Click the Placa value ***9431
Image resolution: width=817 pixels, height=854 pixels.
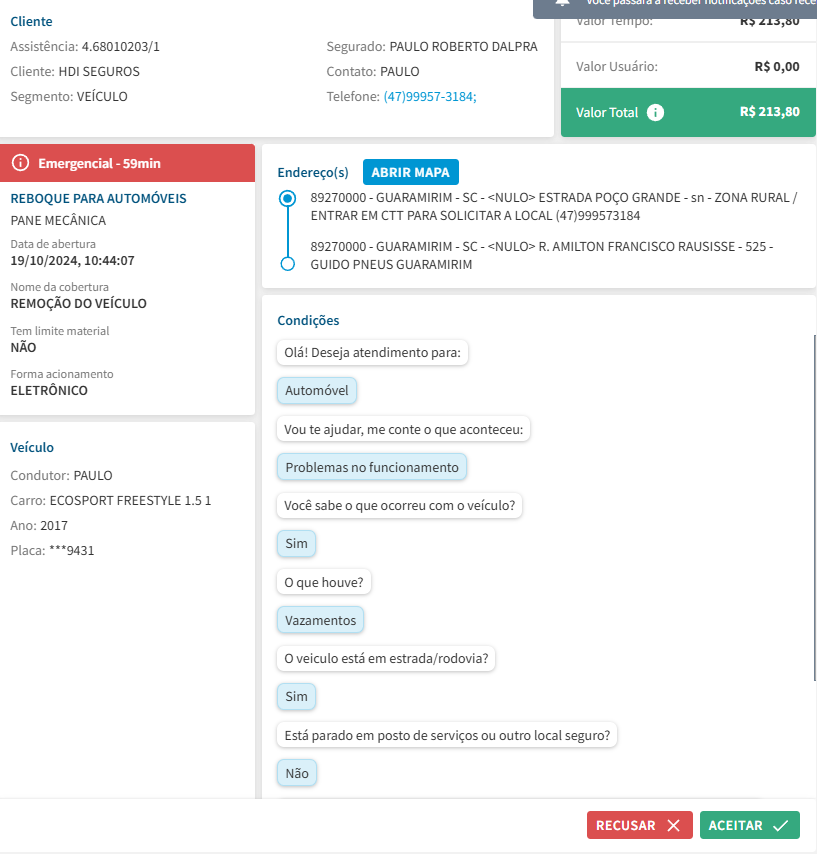[71, 551]
